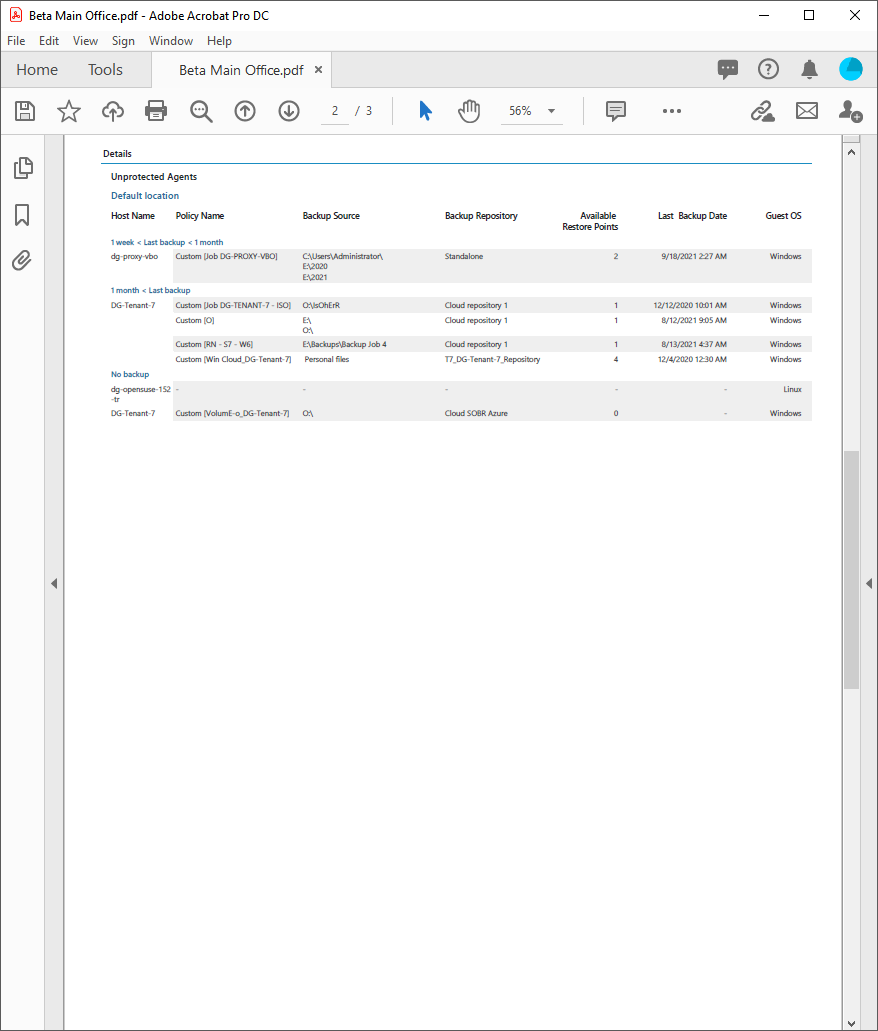This screenshot has width=878, height=1031.
Task: Share the file with others via the add-person icon
Action: (x=850, y=110)
